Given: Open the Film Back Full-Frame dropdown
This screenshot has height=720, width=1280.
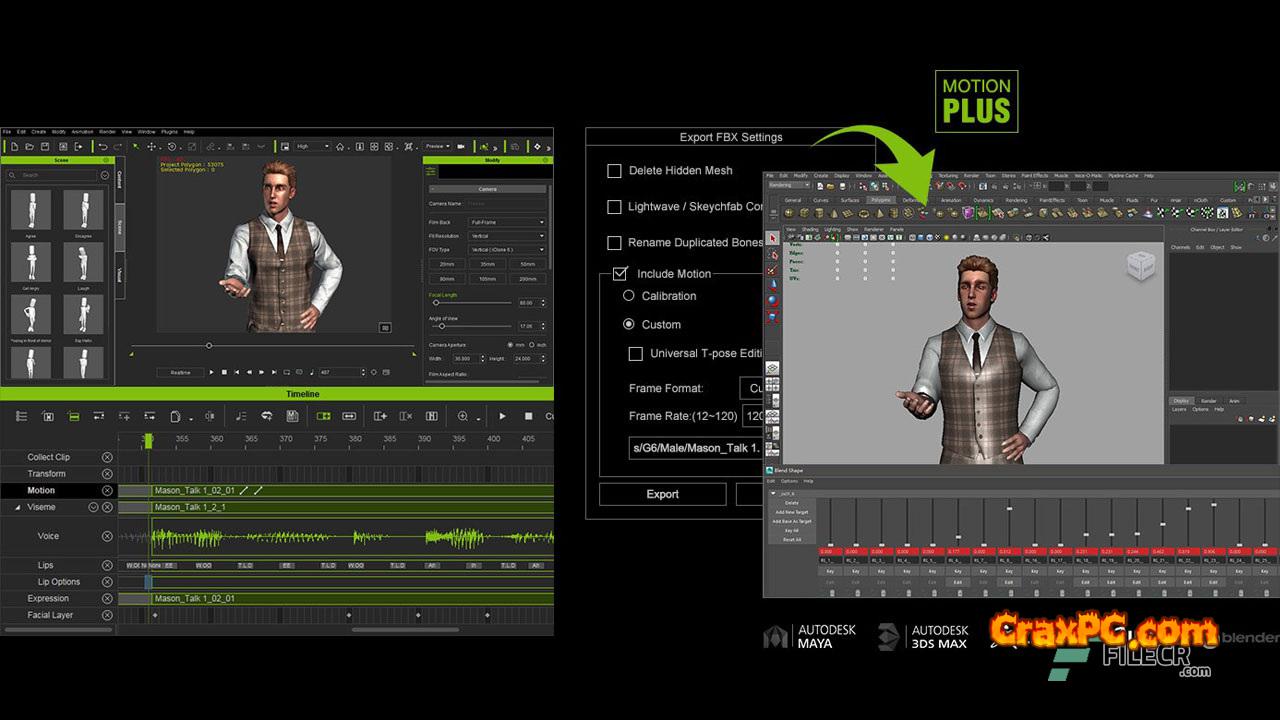Looking at the screenshot, I should click(508, 222).
